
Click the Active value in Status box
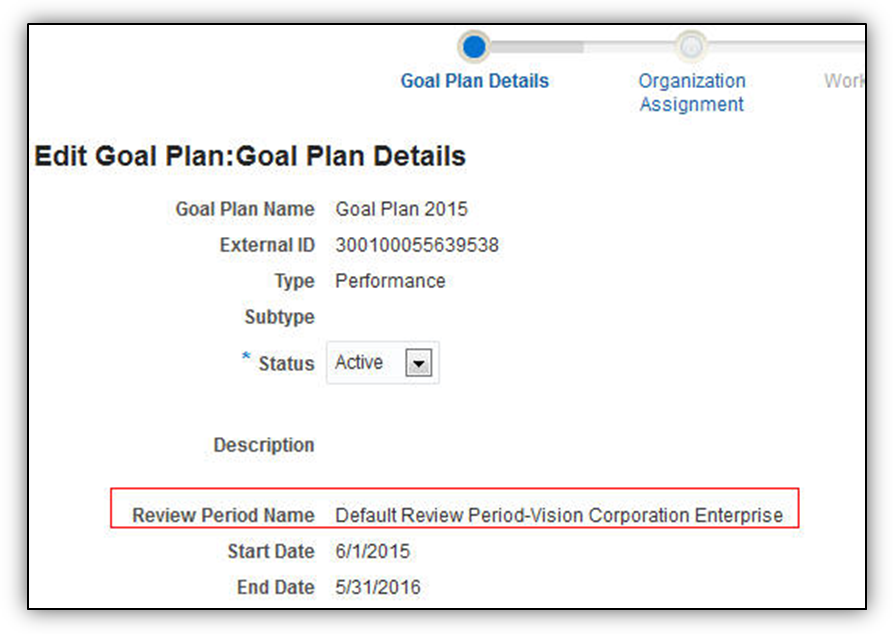pos(359,363)
